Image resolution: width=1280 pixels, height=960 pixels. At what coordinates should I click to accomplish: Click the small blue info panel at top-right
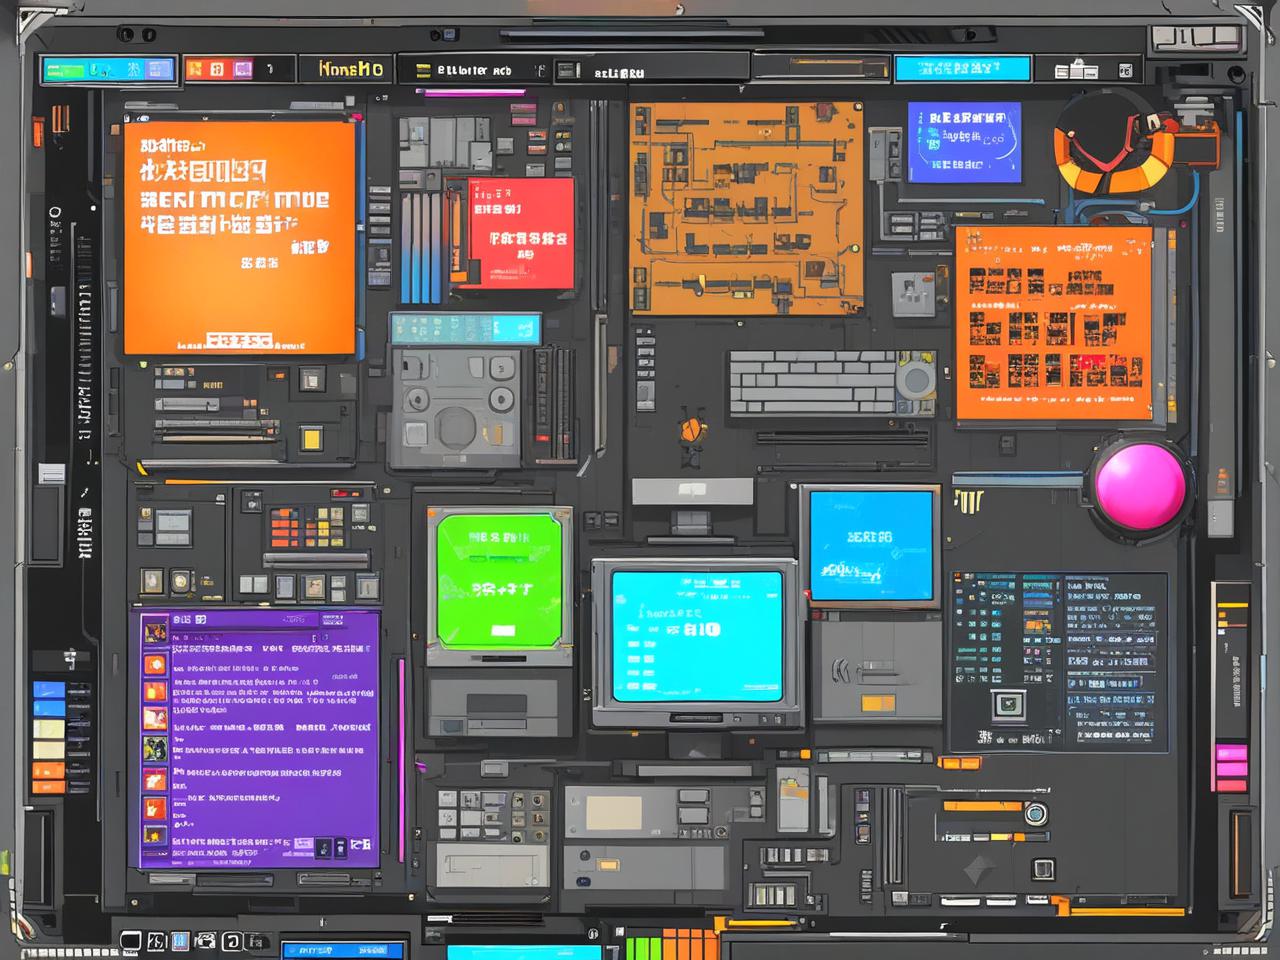point(964,142)
